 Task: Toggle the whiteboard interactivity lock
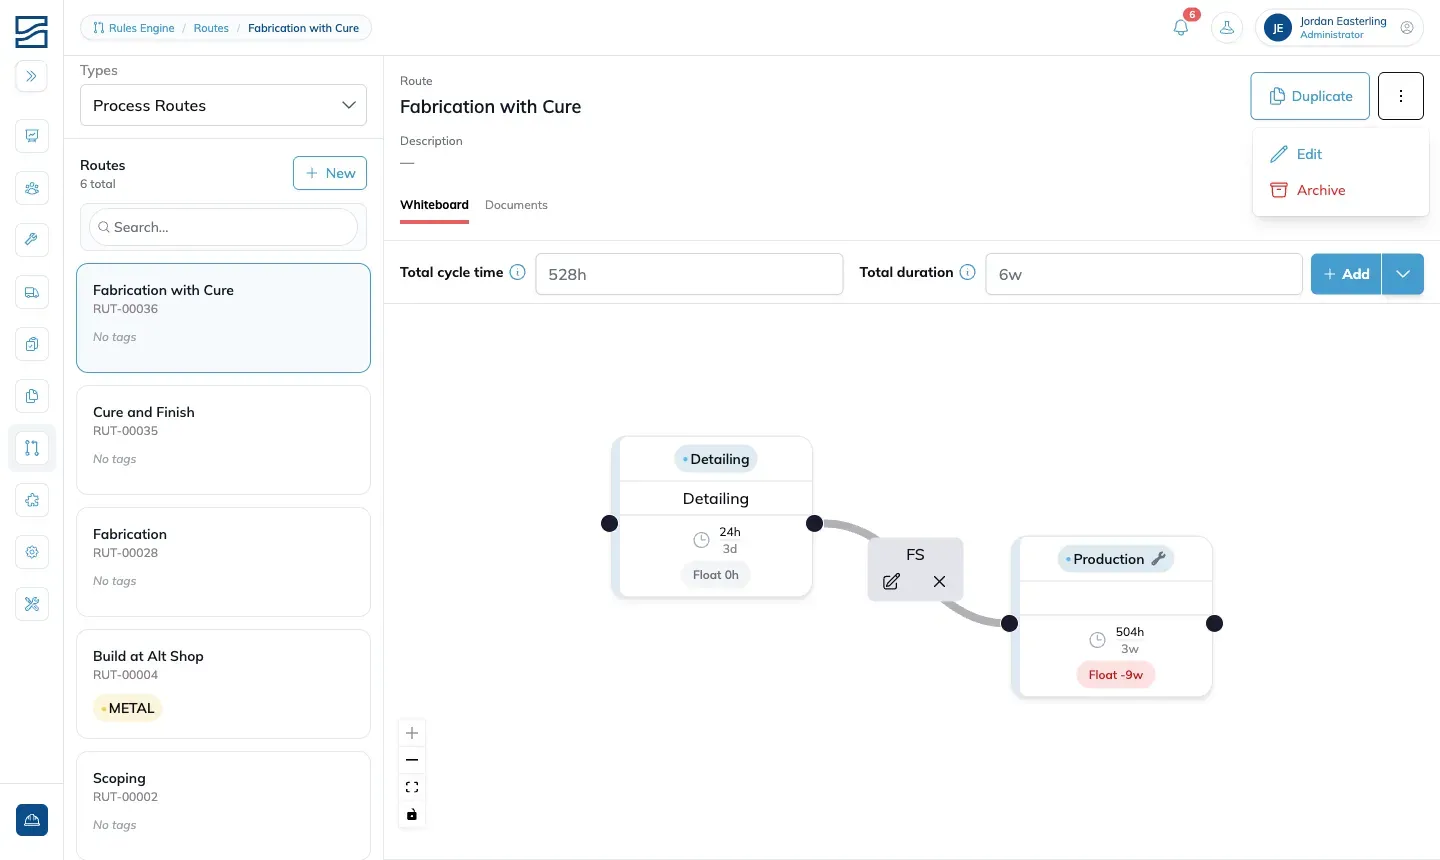pos(412,814)
